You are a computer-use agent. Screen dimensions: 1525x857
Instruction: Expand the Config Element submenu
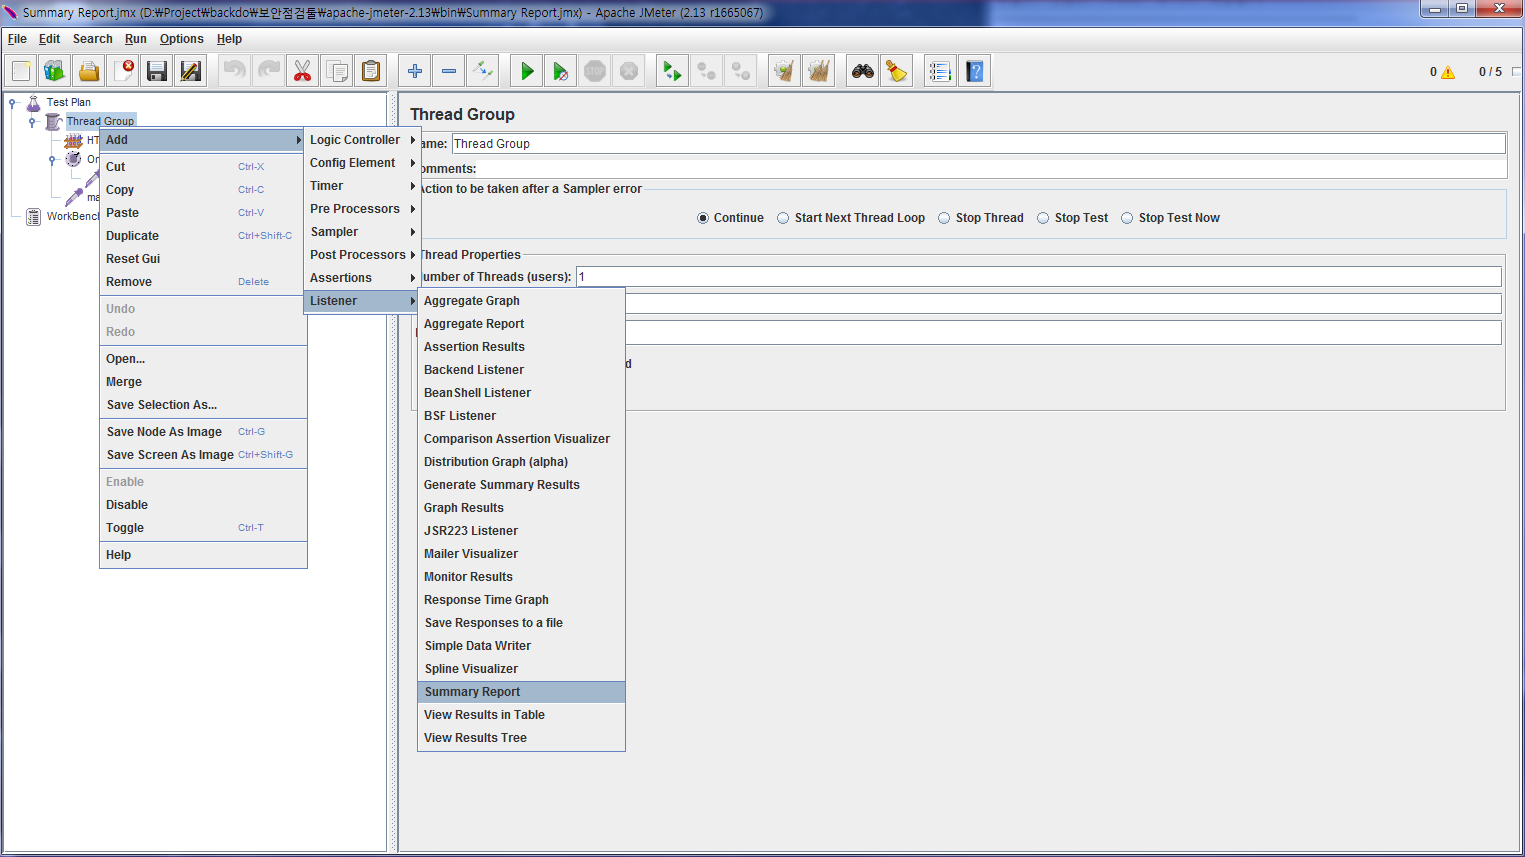[x=362, y=163]
